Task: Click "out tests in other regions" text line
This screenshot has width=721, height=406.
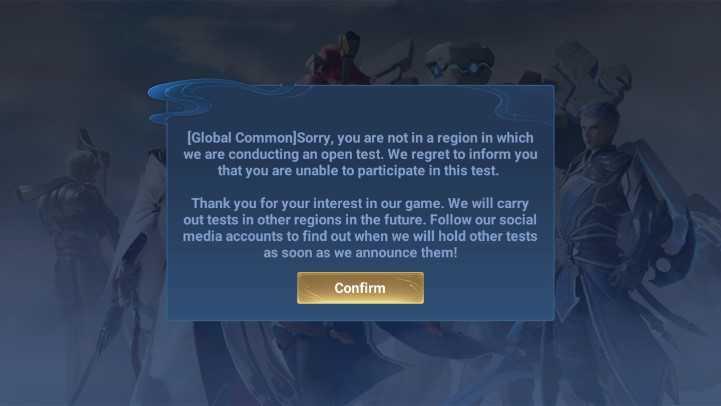Action: tap(263, 220)
